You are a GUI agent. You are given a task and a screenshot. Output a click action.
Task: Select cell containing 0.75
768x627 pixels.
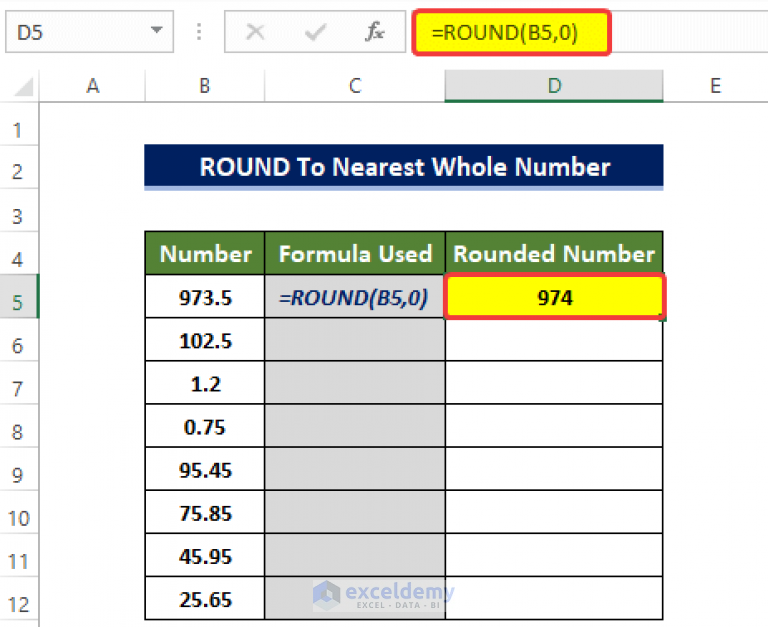tap(205, 426)
